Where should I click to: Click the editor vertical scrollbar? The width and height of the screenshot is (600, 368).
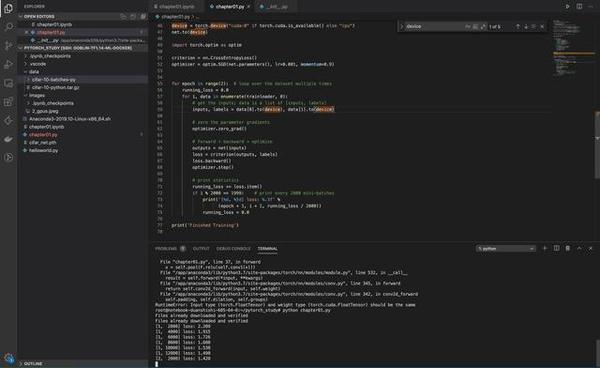point(597,145)
